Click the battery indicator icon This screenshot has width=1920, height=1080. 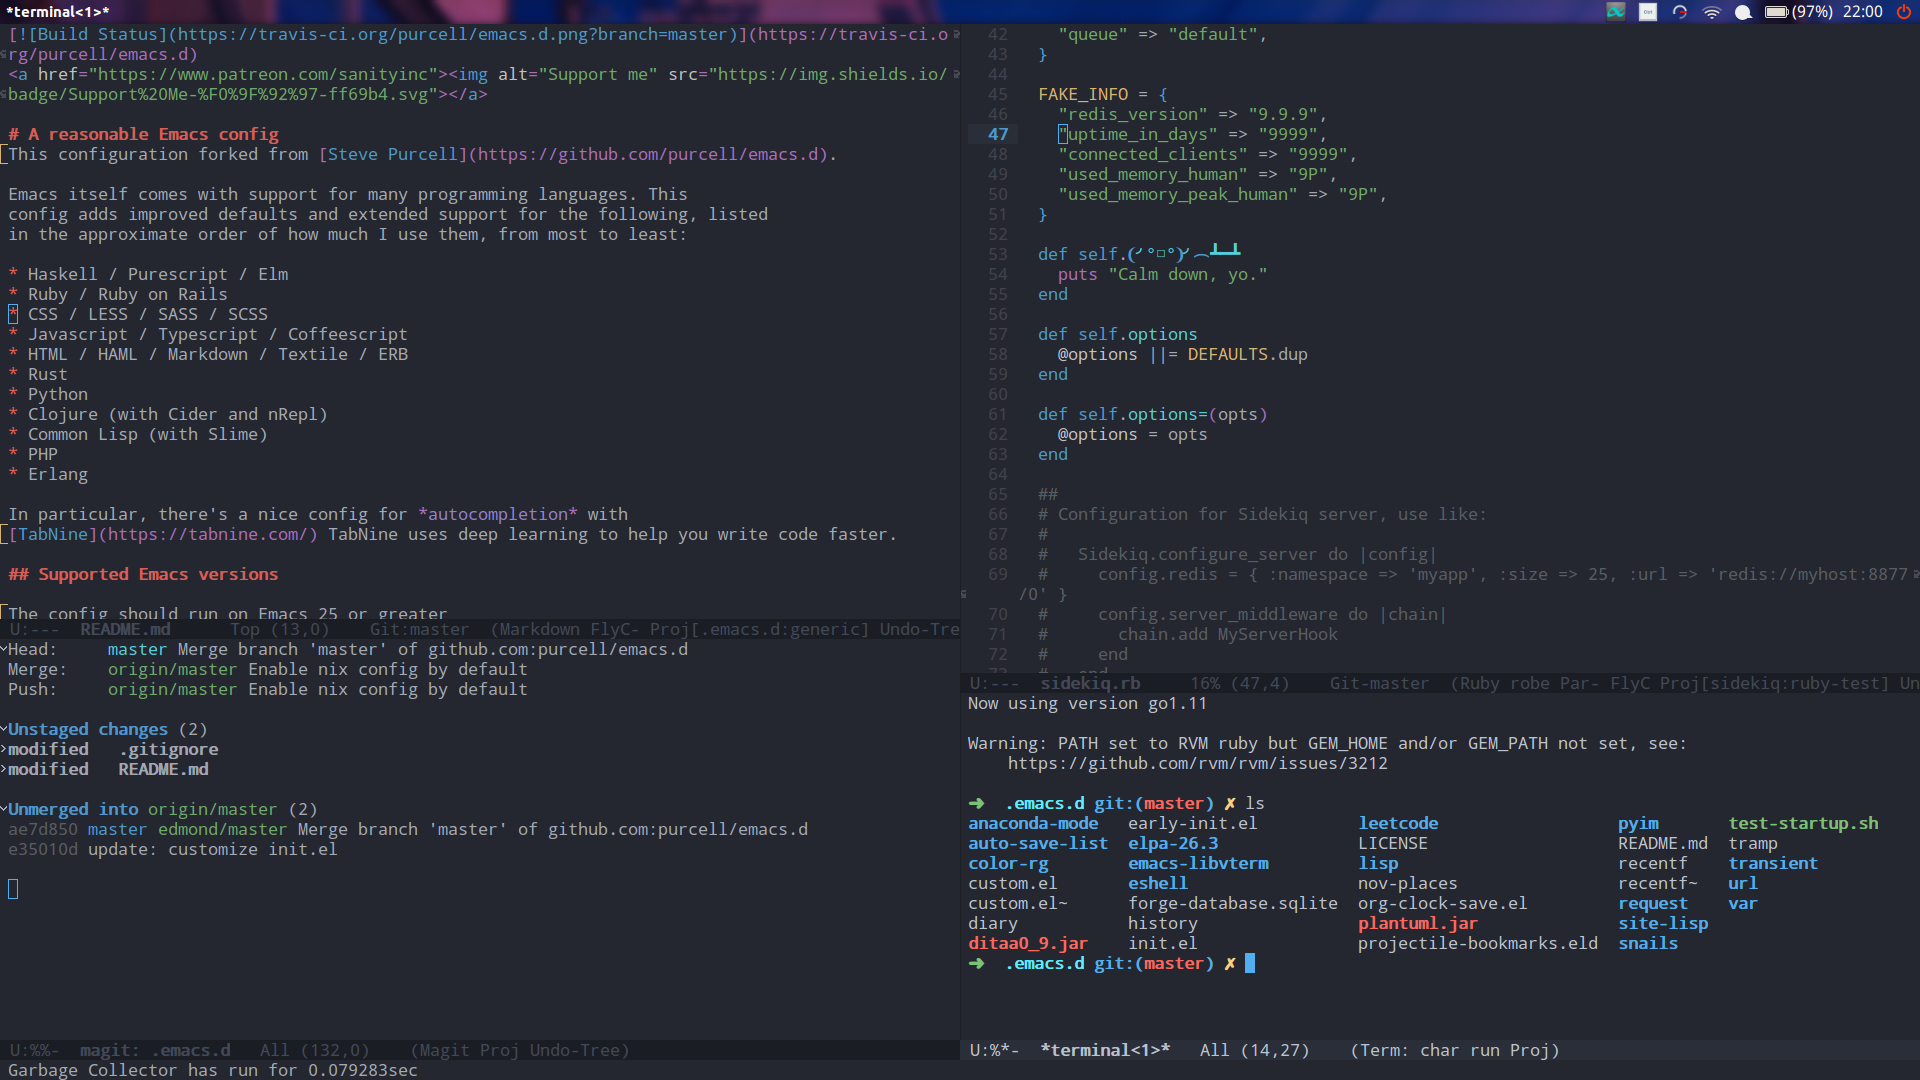(x=1776, y=12)
